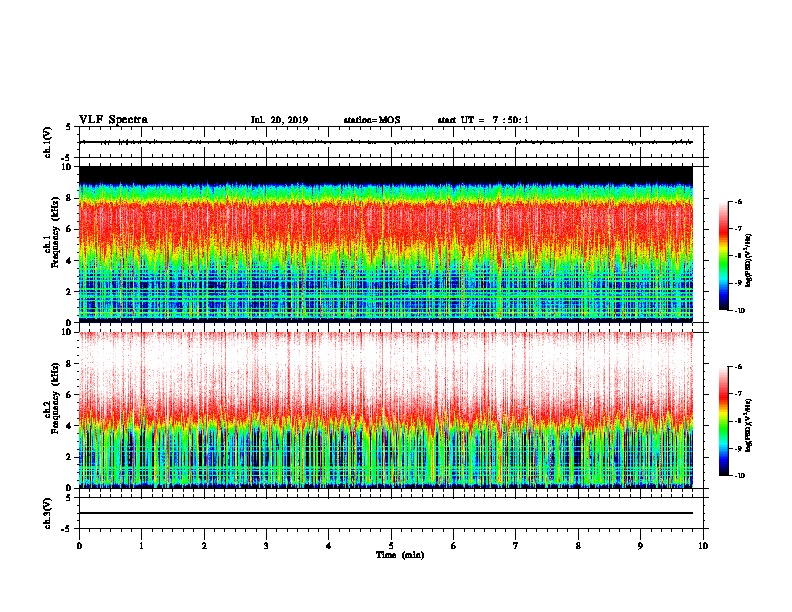
Task: Click the ch.2 spectrogram color scale bar
Action: (x=723, y=421)
